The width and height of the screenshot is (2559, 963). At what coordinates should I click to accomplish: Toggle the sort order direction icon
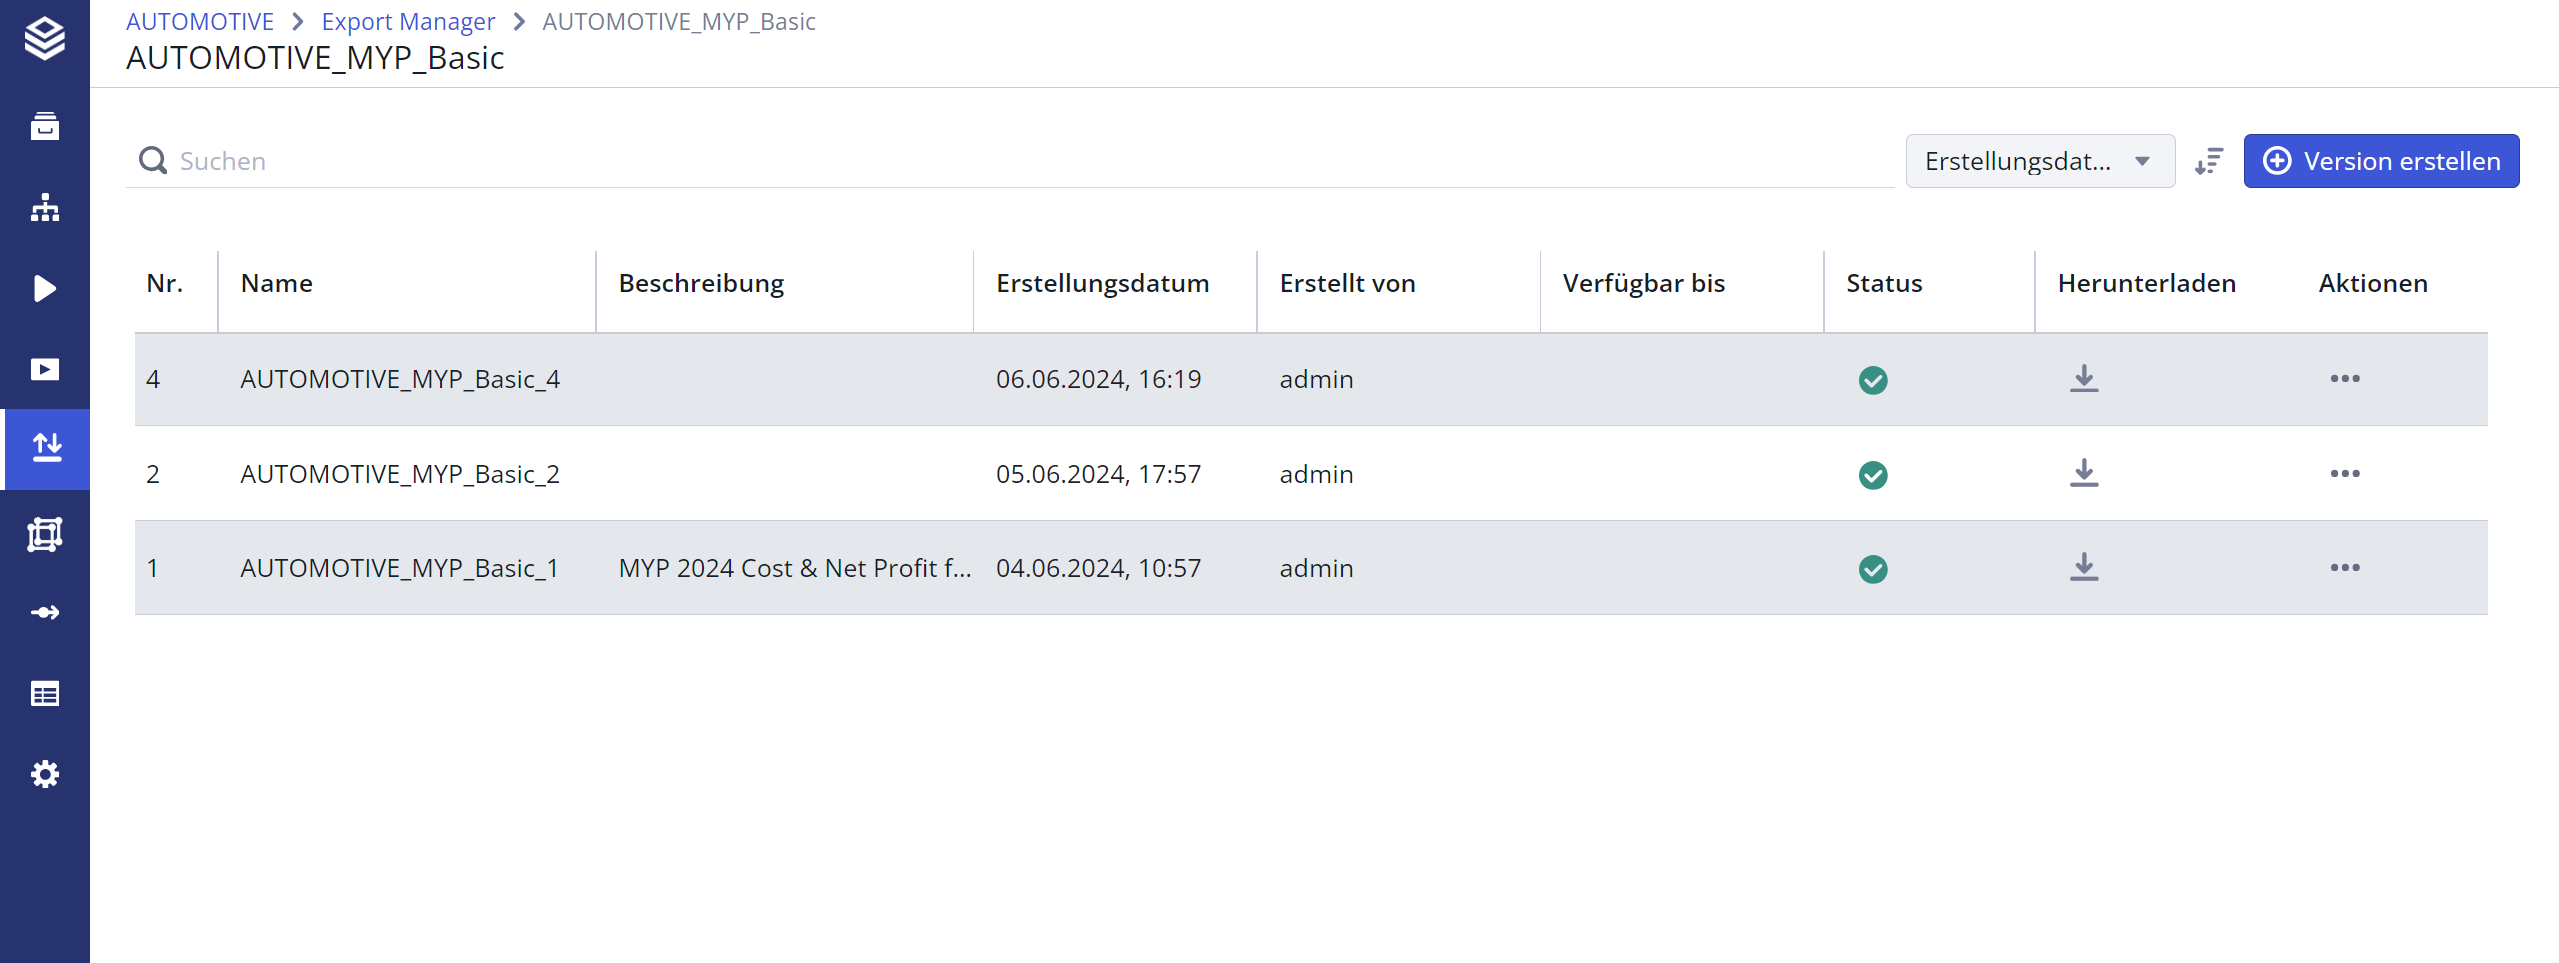(x=2209, y=161)
